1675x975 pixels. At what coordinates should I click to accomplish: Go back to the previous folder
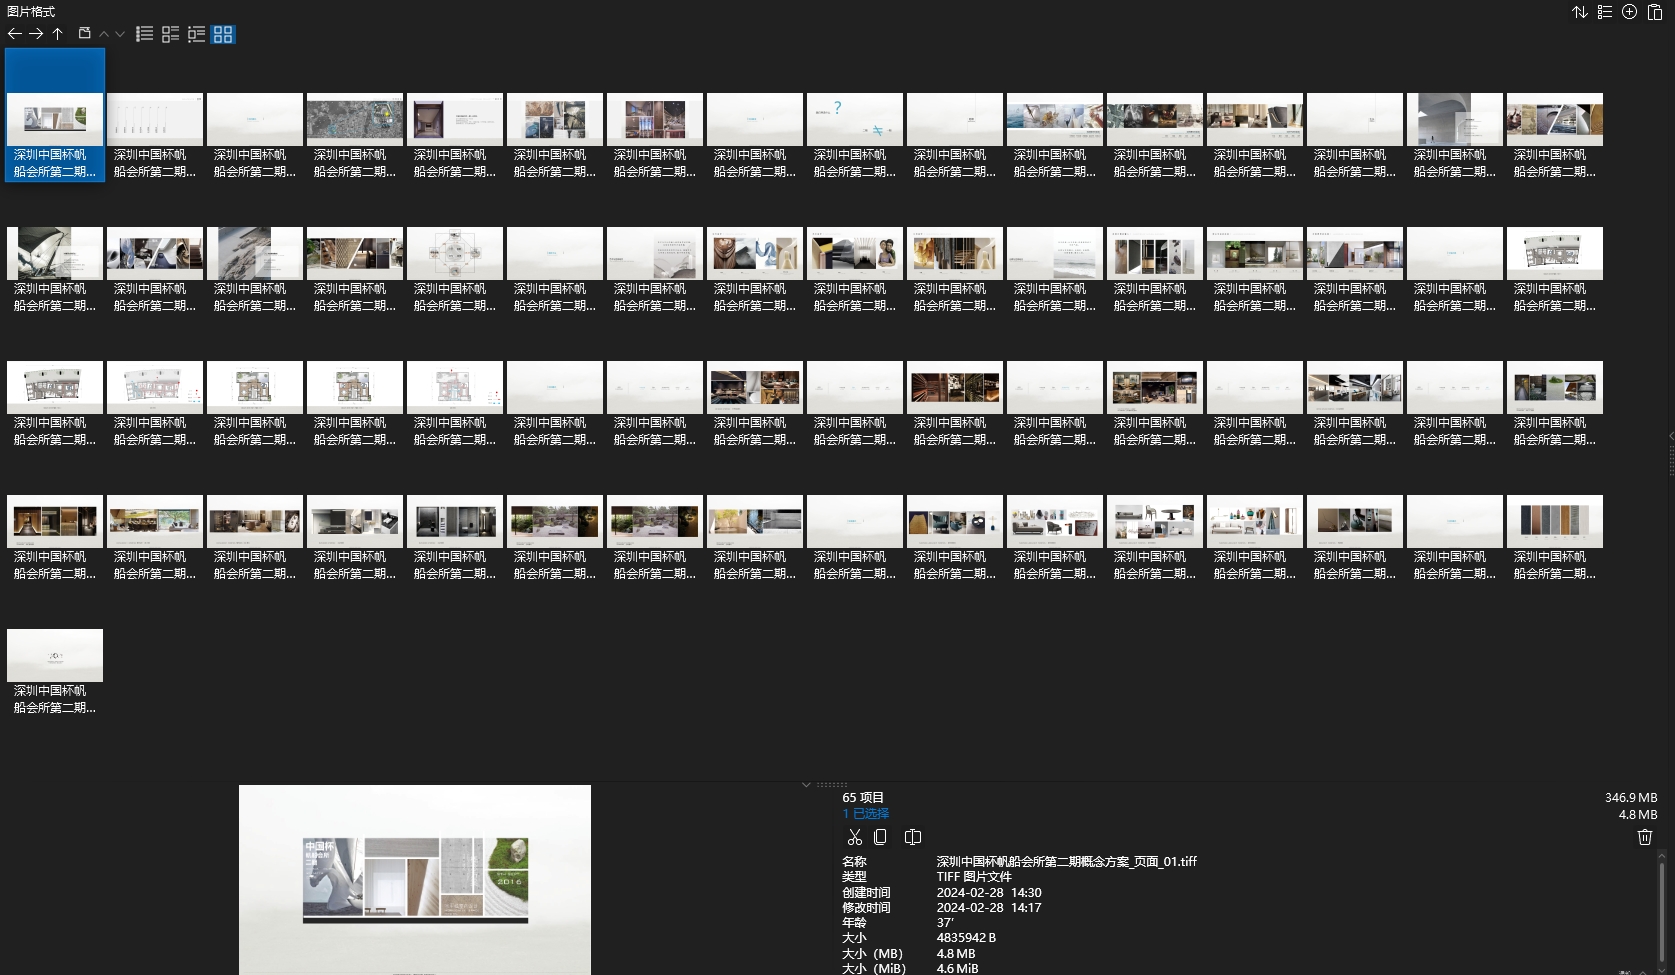click(14, 34)
